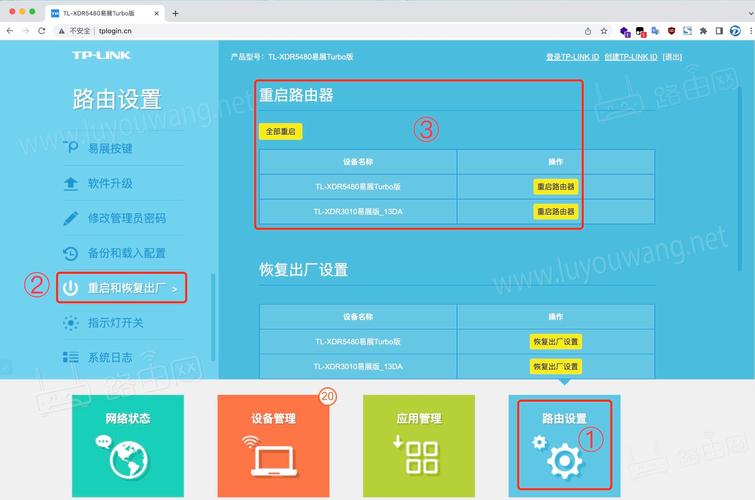Screen dimensions: 755x500
Task: Click the main content vertical scrollbar
Action: [x=740, y=178]
